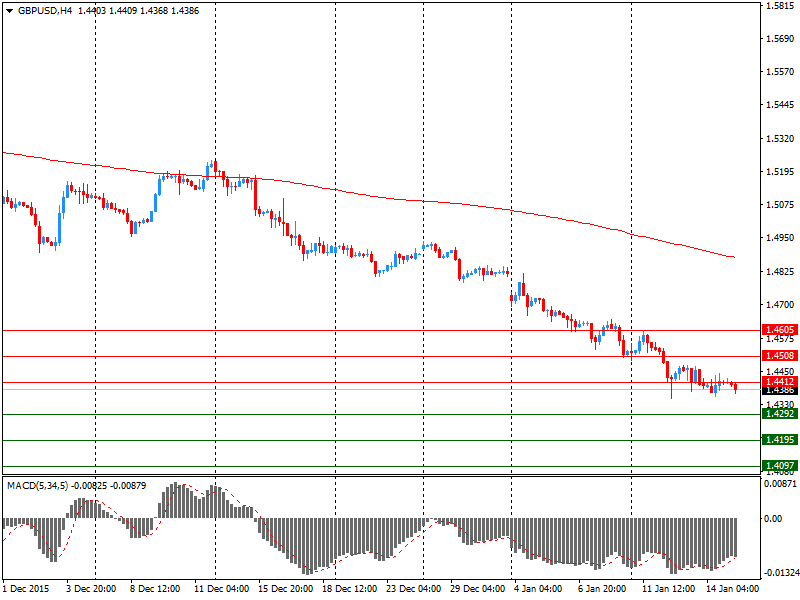This screenshot has height=600, width=800.
Task: Click the 11 Dec 04:00 time label
Action: pos(221,589)
